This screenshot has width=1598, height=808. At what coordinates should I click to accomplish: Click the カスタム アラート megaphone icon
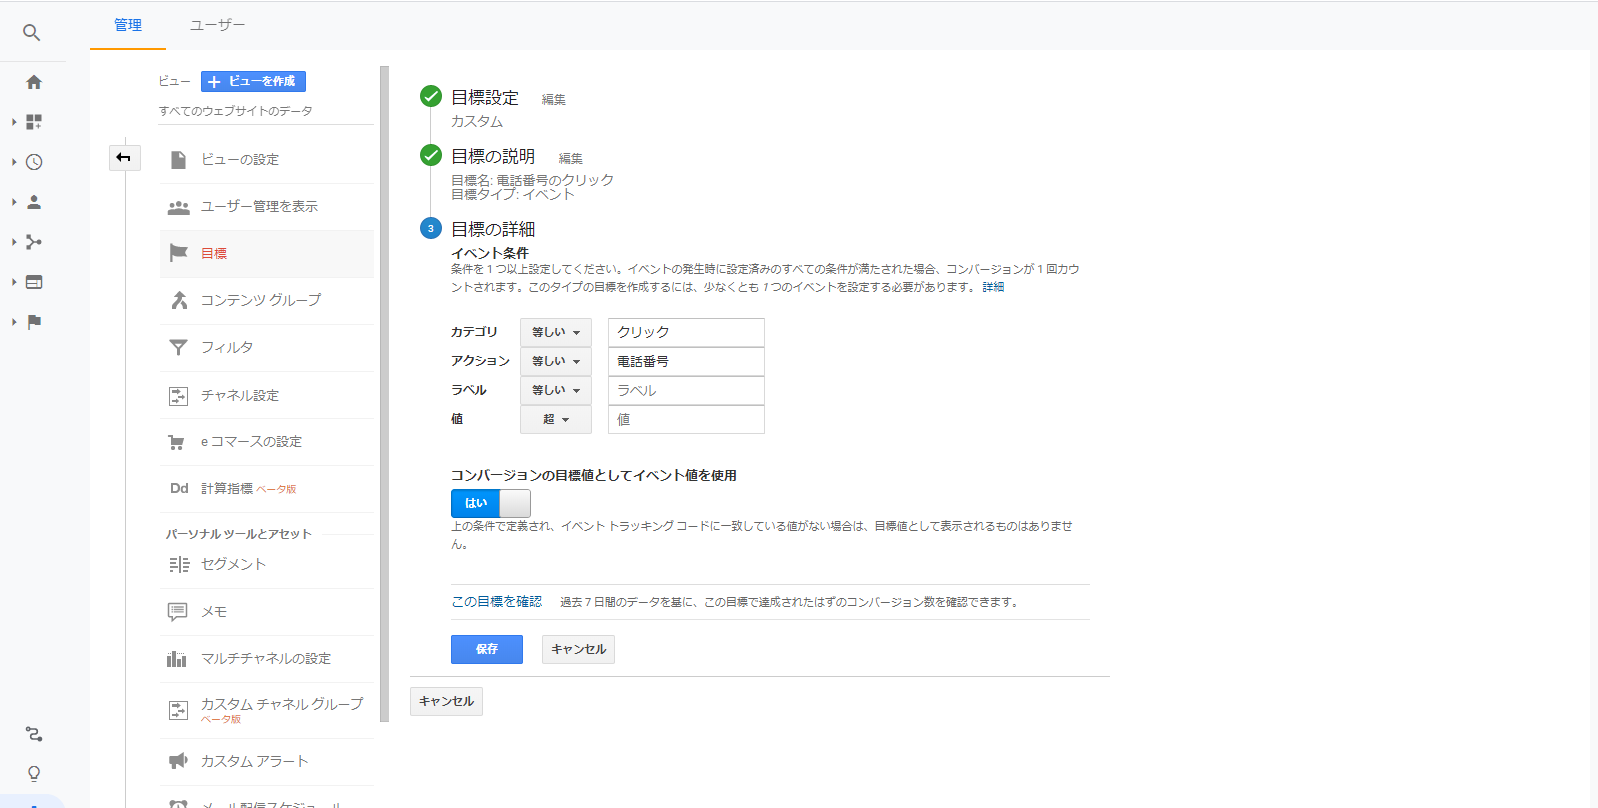(x=178, y=761)
